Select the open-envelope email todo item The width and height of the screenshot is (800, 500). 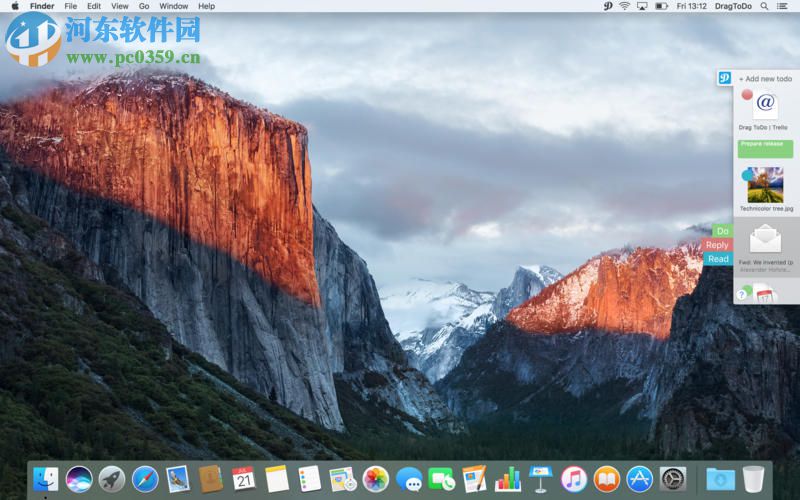(x=766, y=246)
